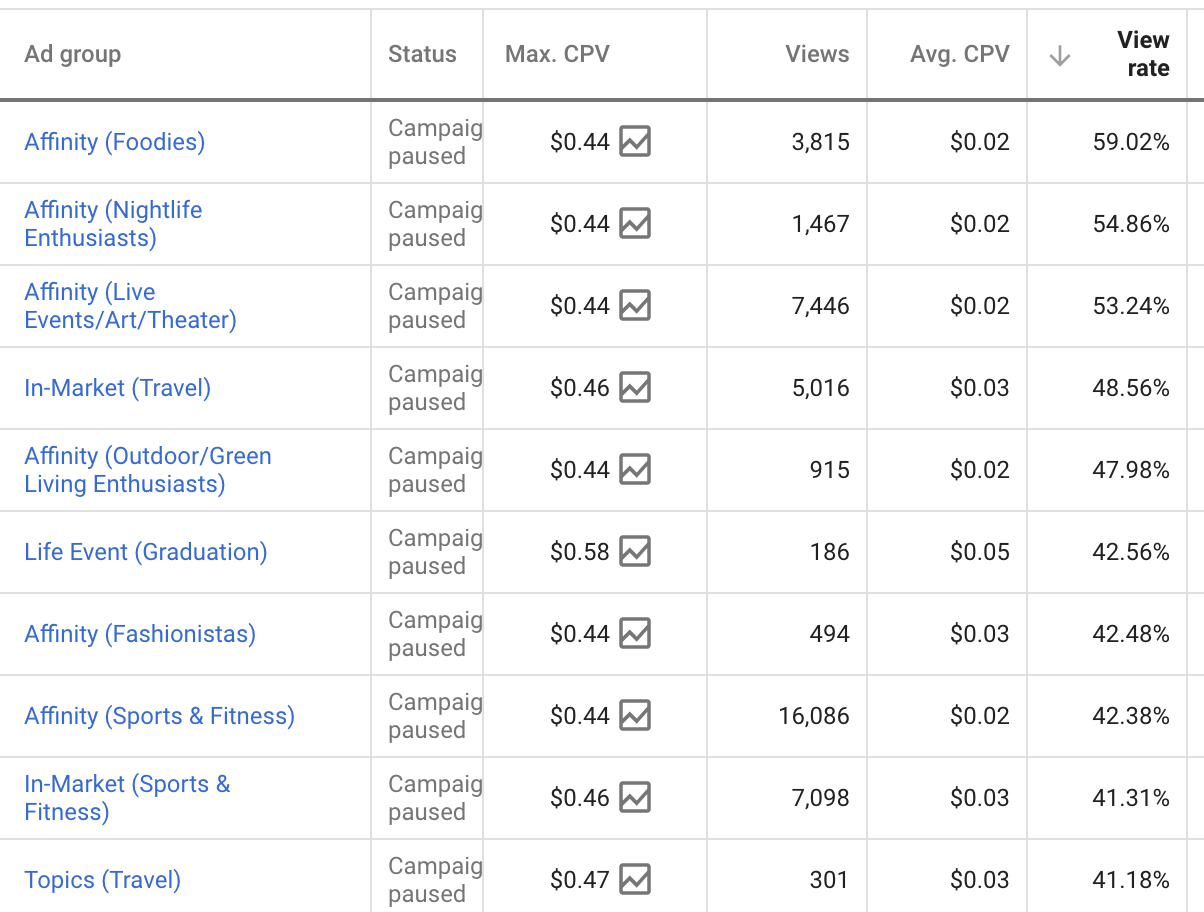Click Campaign paused status for Affinity (Foodies)
1204x912 pixels.
pyautogui.click(x=435, y=142)
